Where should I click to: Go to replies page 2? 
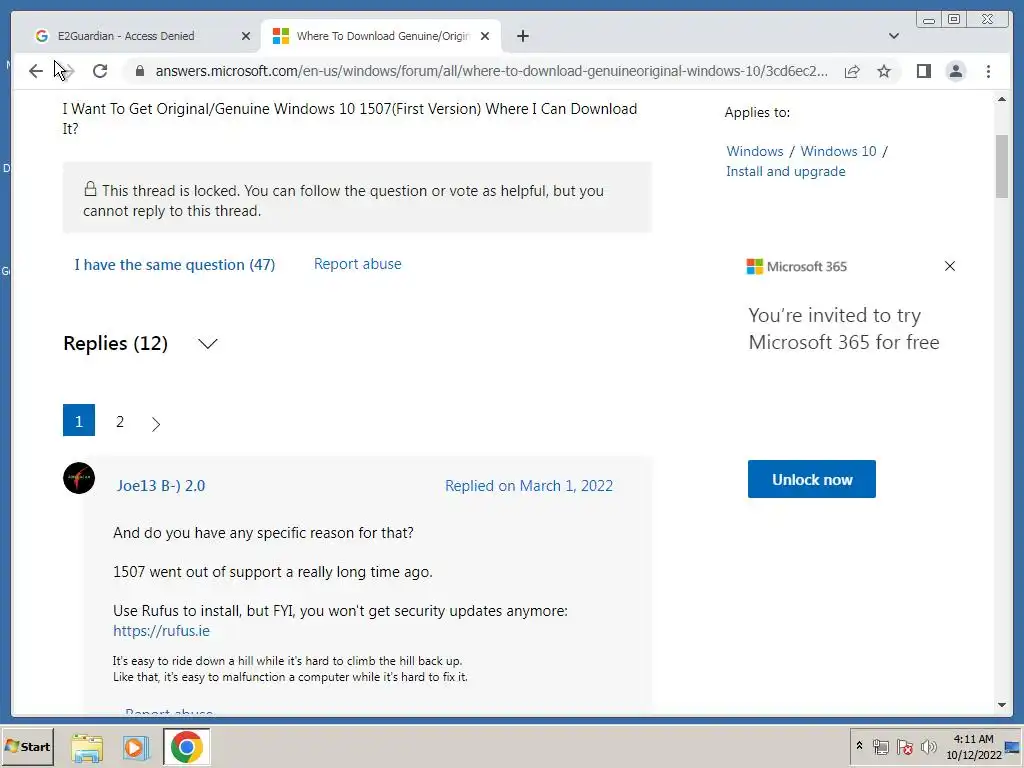point(120,421)
